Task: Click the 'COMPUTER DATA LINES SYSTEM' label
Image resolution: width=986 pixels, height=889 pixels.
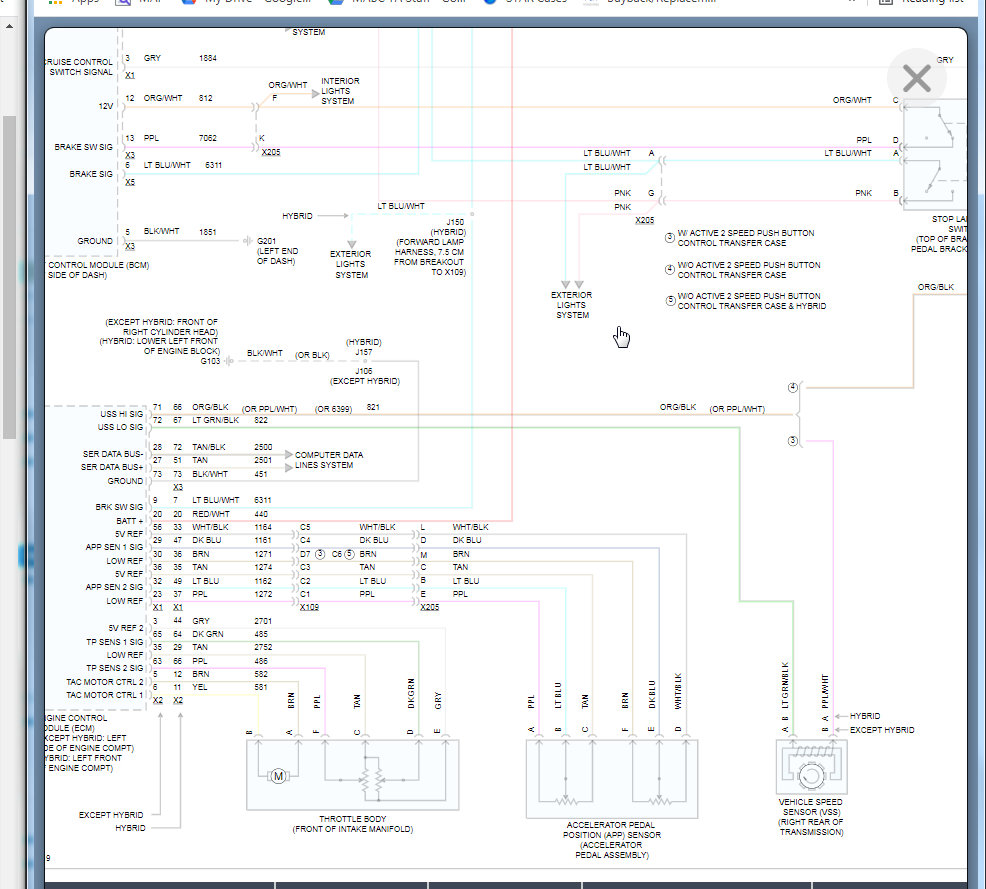Action: 328,460
